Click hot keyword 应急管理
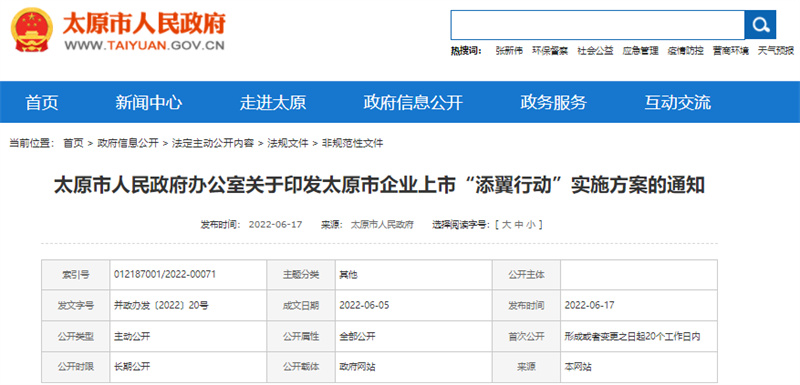The image size is (800, 385). click(x=640, y=51)
